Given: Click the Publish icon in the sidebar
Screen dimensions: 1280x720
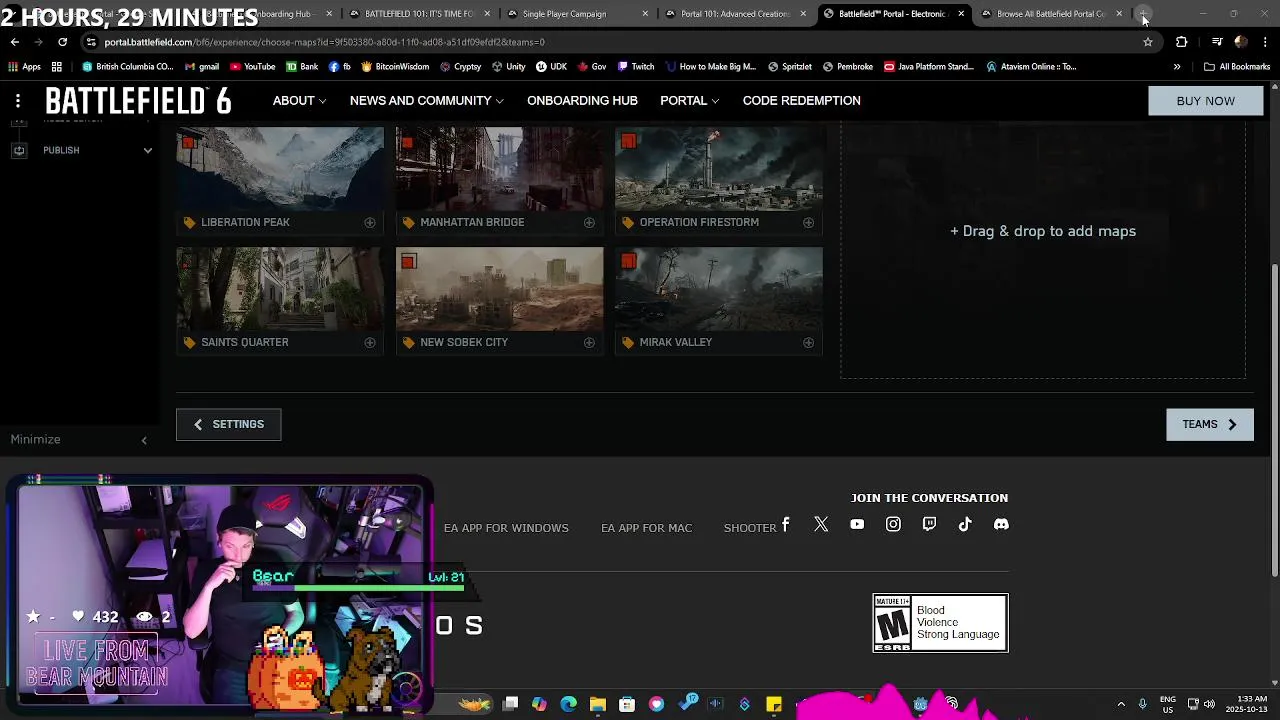Looking at the screenshot, I should coord(19,150).
